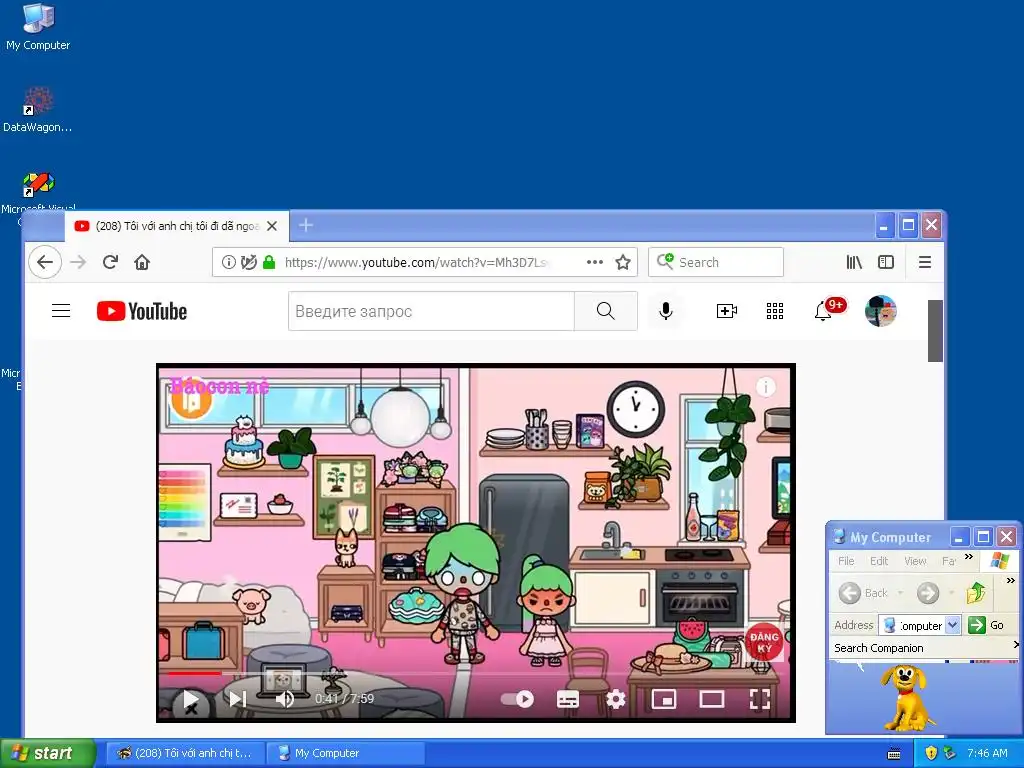Image resolution: width=1024 pixels, height=768 pixels.
Task: Open Back history dropdown arrow in My Computer
Action: click(x=901, y=593)
